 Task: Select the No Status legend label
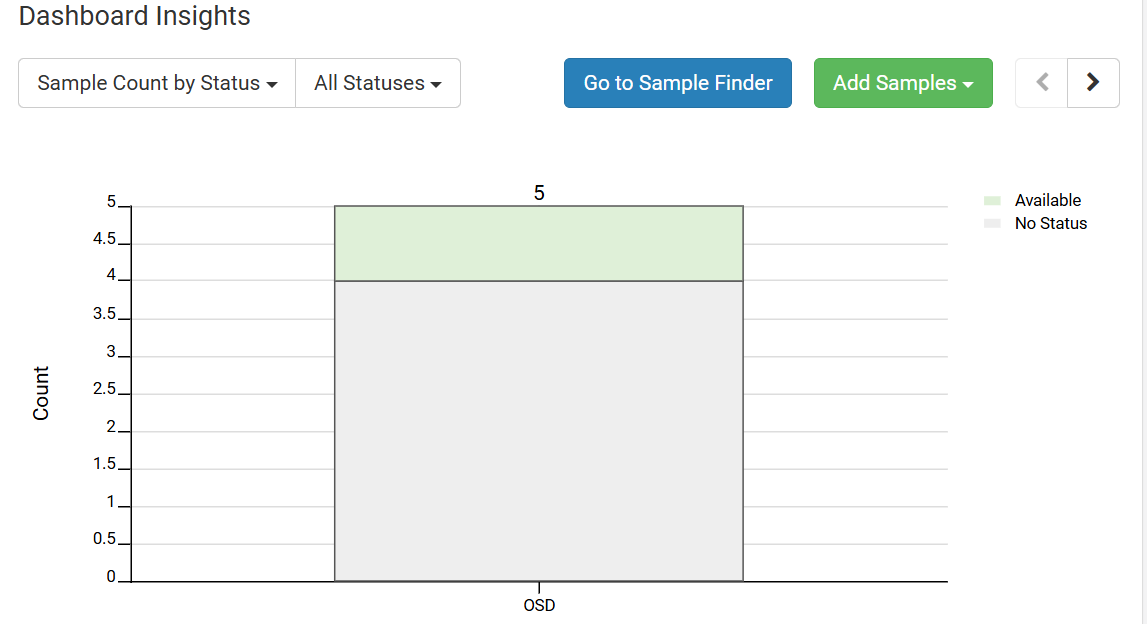(1050, 223)
